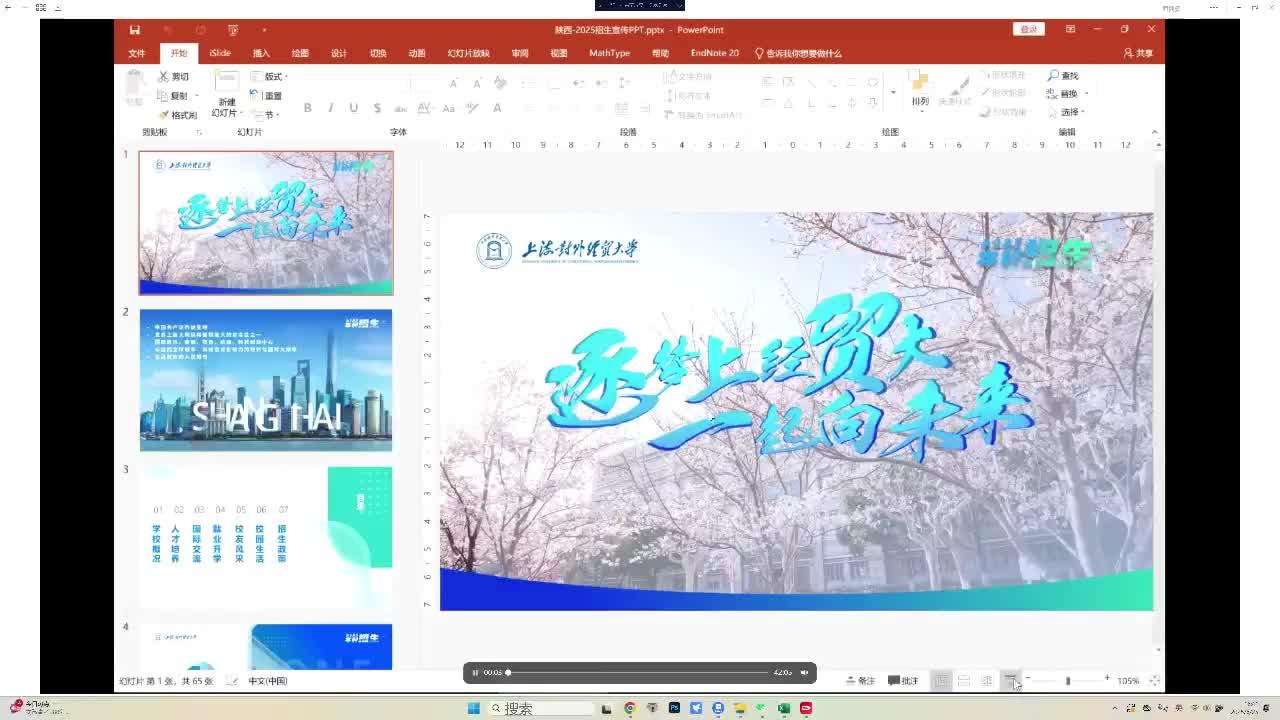Click the 排列 arrange button
Viewport: 1280px width, 720px height.
920,89
